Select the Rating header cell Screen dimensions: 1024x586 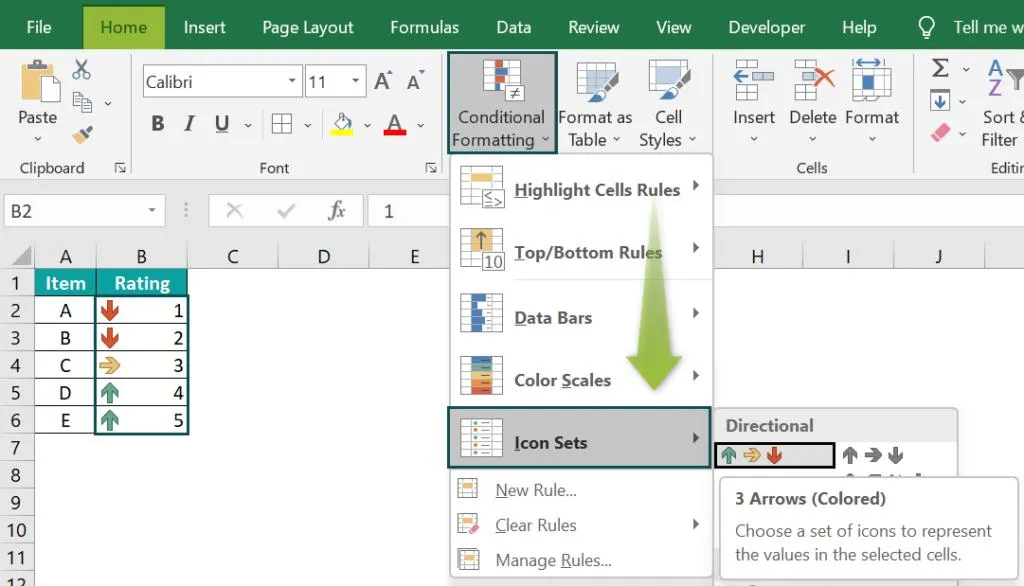coord(142,283)
